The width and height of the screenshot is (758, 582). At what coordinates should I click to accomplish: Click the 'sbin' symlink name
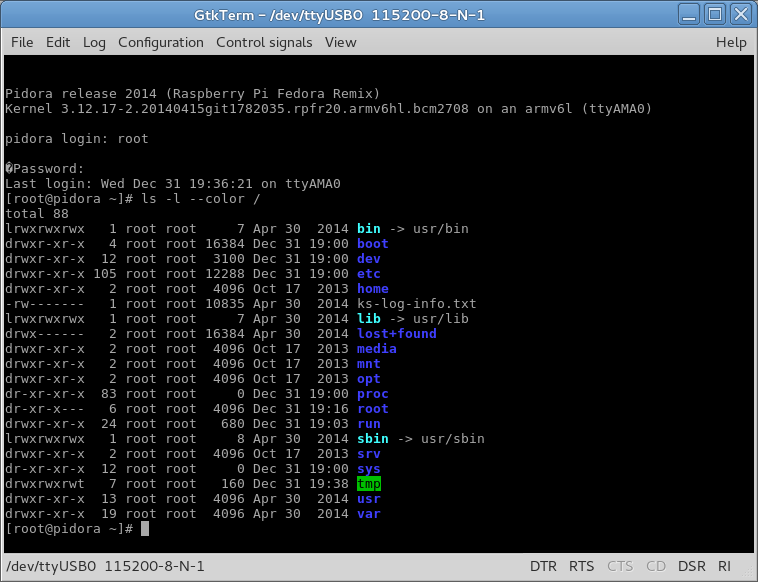372,438
